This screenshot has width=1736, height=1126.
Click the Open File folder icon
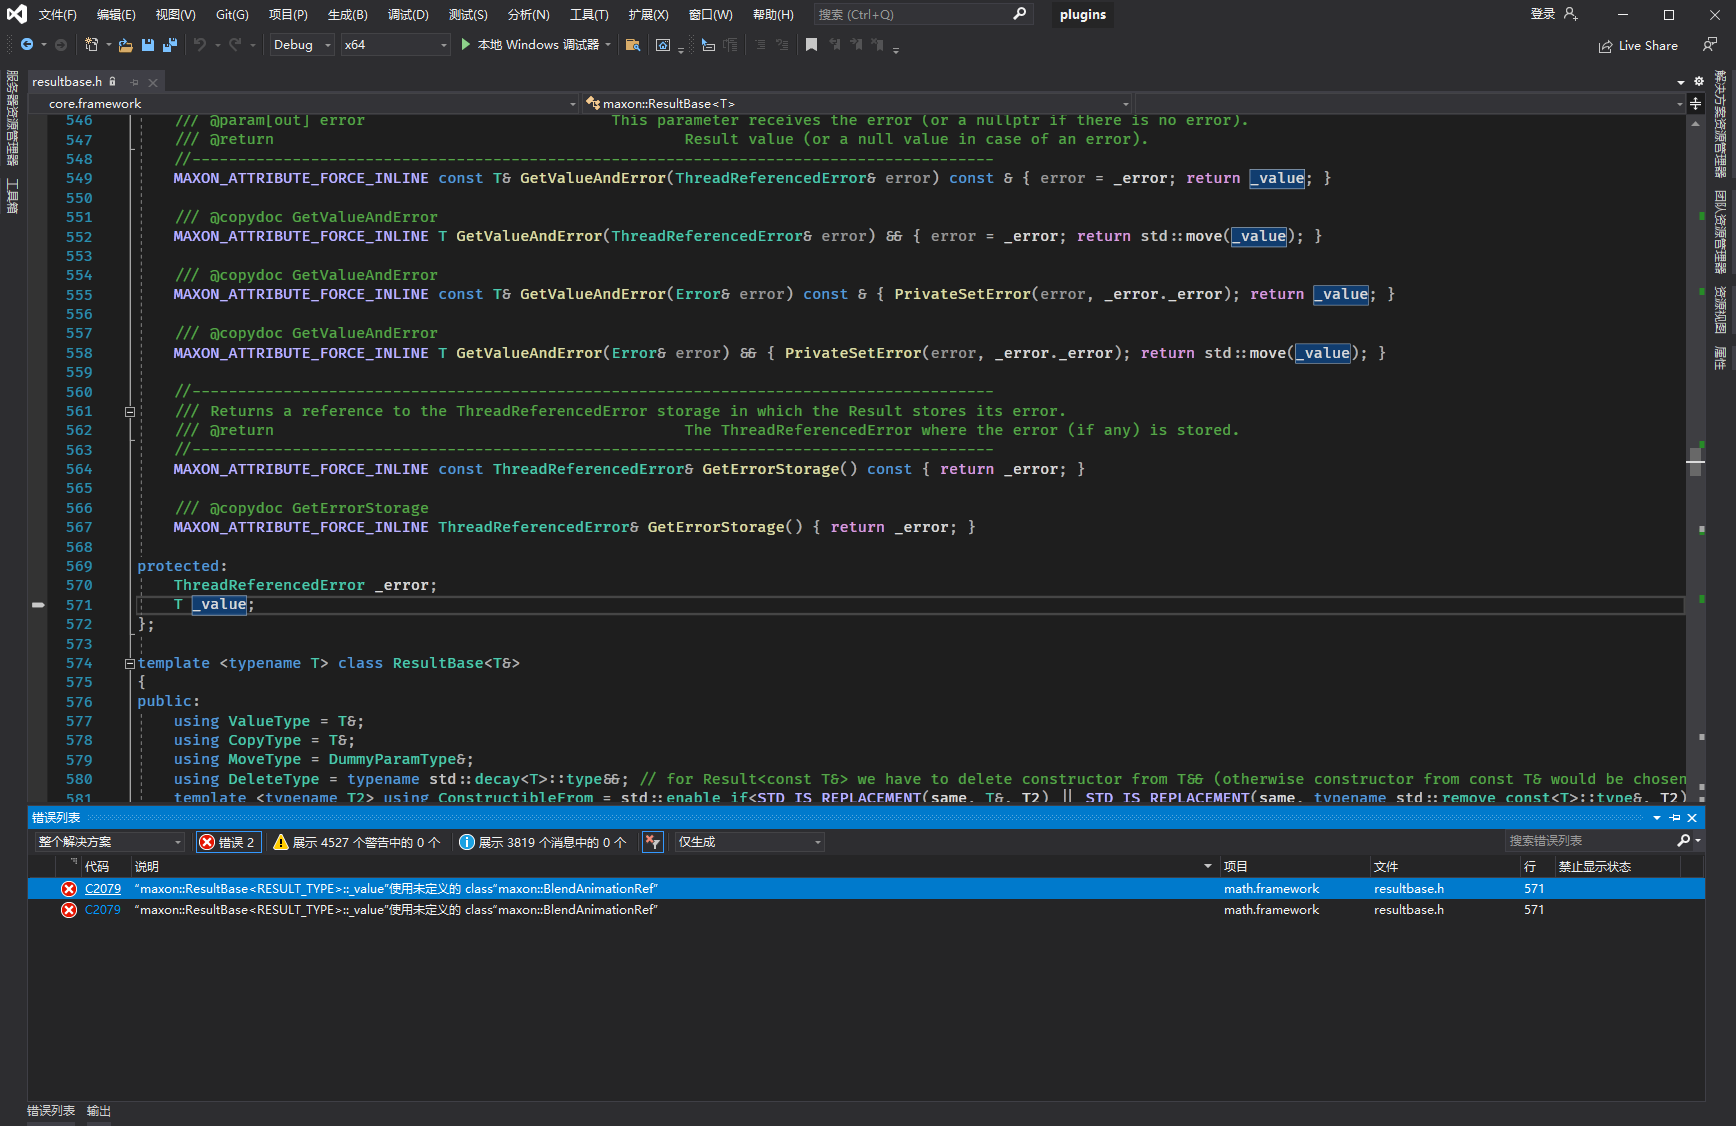click(125, 45)
